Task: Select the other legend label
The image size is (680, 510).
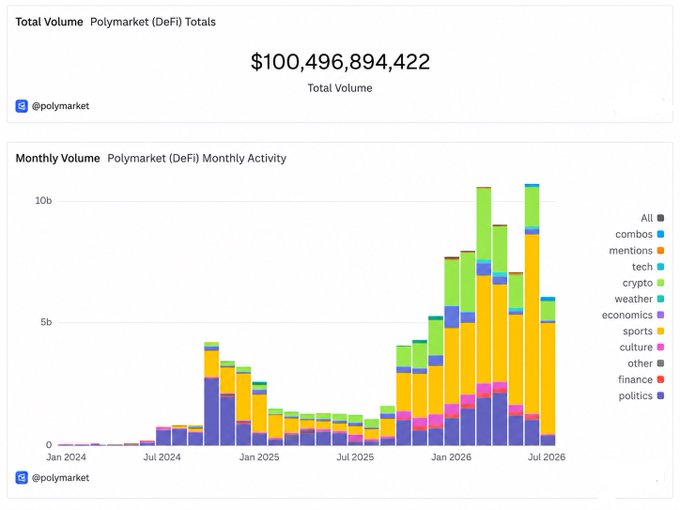Action: tap(640, 363)
